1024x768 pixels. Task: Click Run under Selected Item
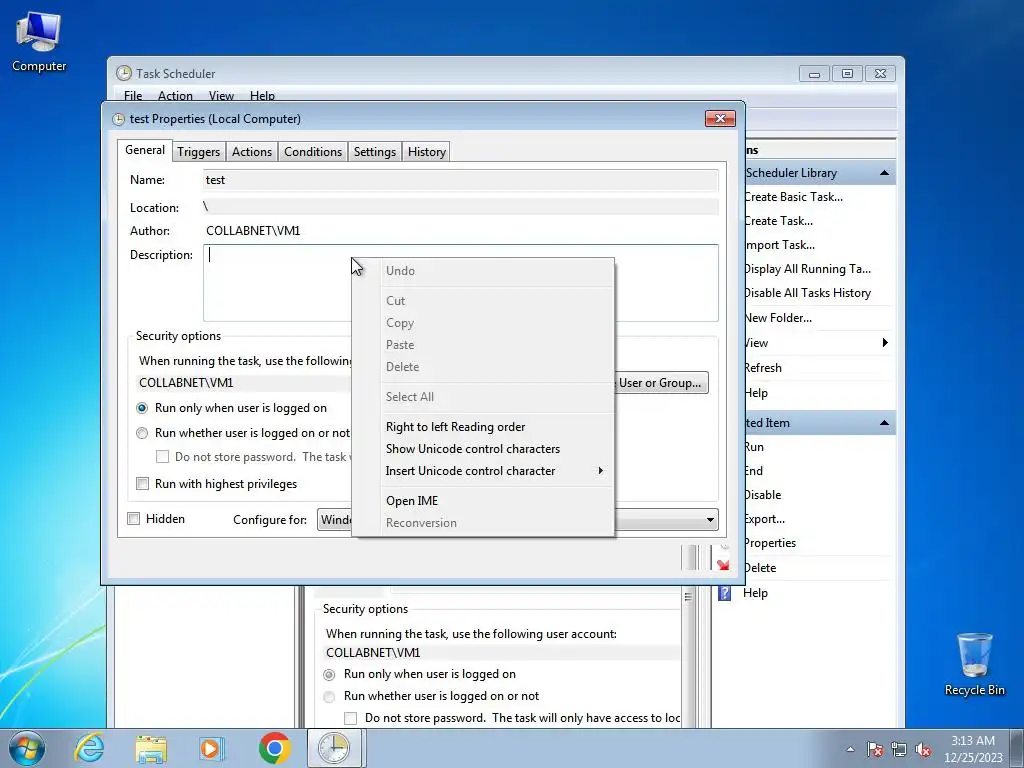coord(754,447)
